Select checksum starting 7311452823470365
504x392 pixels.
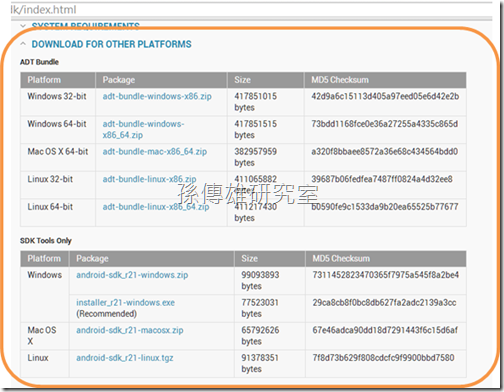pyautogui.click(x=385, y=275)
